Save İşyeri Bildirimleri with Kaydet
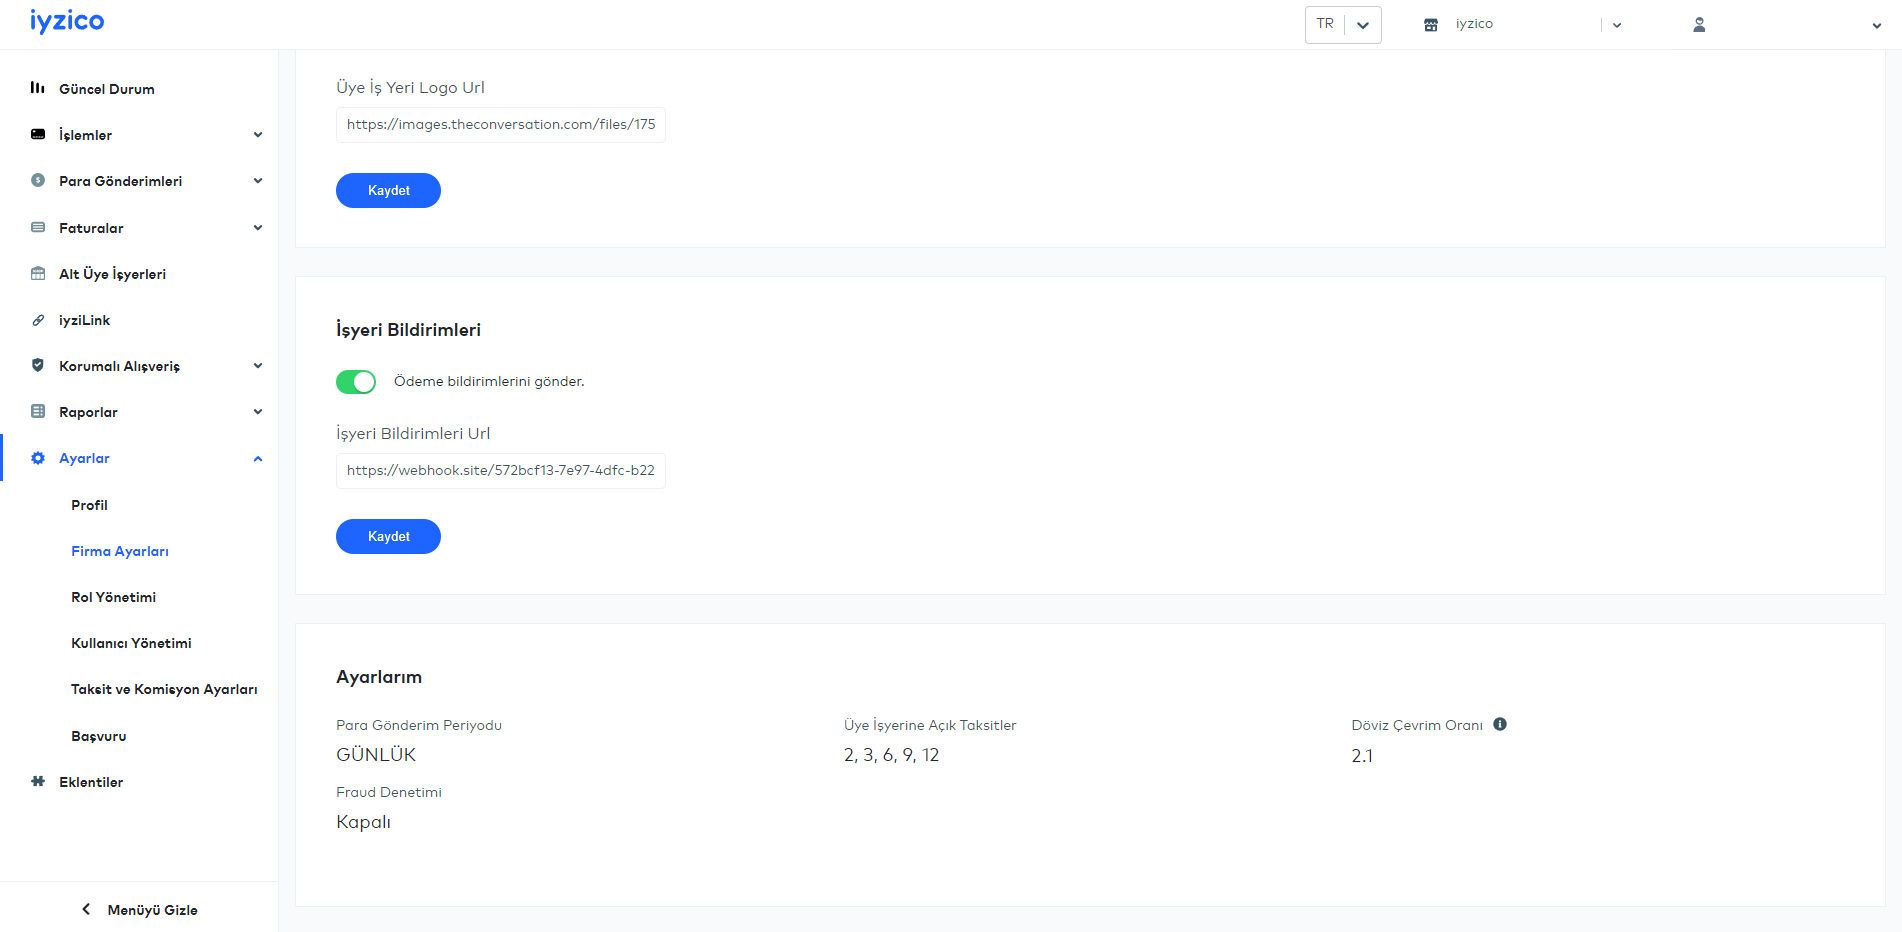 pyautogui.click(x=388, y=536)
